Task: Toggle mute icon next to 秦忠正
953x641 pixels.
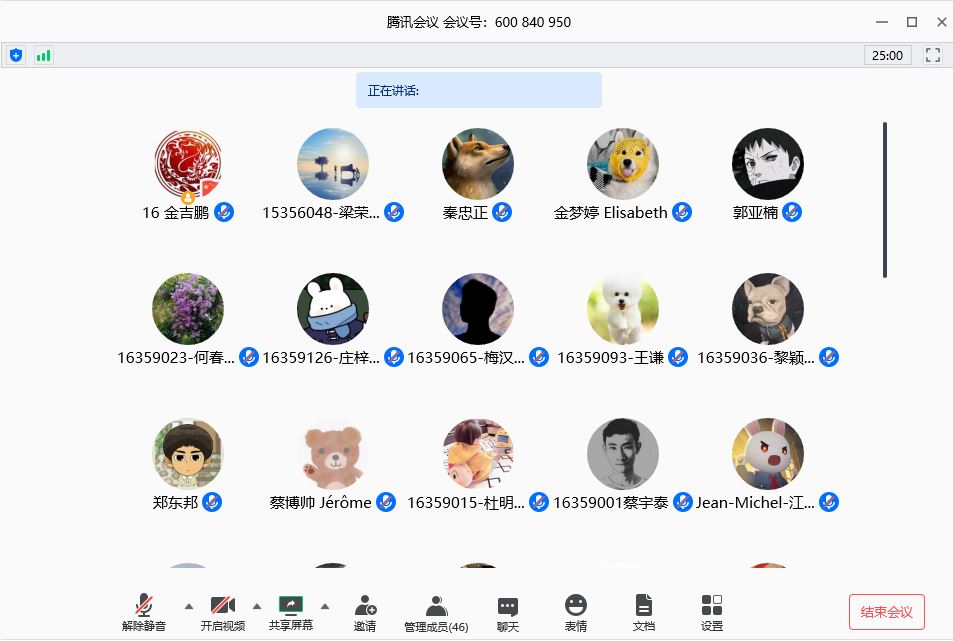Action: pyautogui.click(x=502, y=212)
